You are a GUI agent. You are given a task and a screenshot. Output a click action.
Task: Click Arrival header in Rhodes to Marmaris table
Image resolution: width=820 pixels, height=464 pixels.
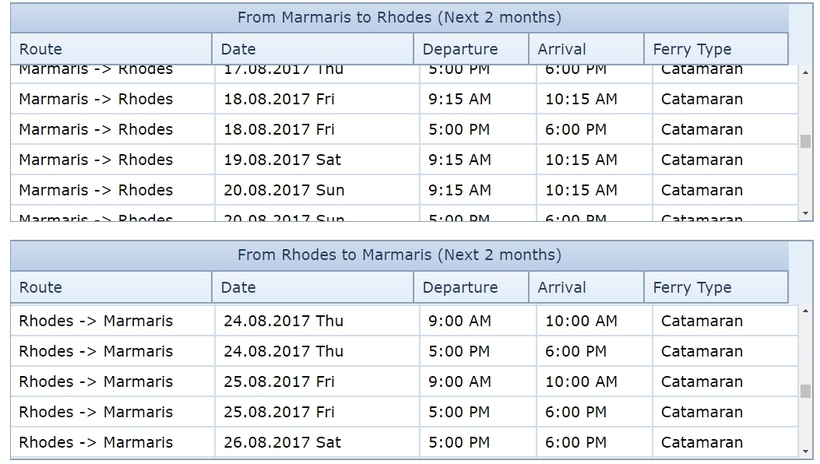click(586, 287)
